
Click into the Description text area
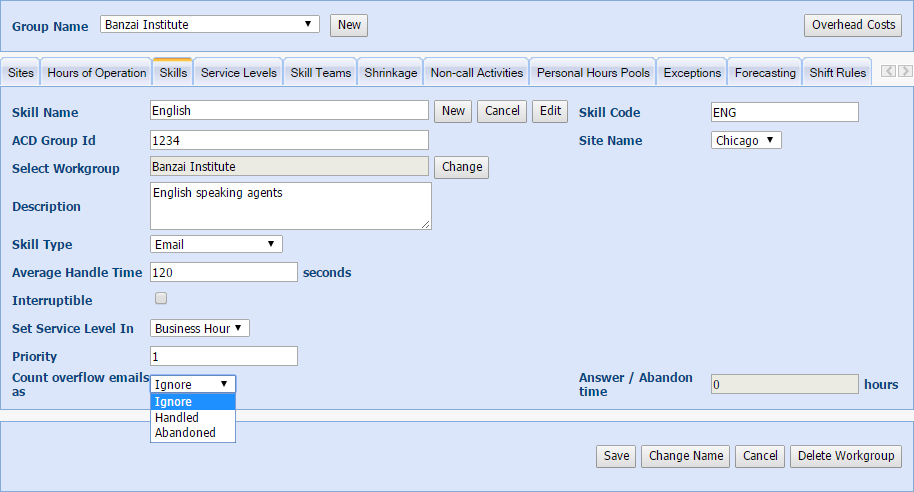tap(290, 205)
